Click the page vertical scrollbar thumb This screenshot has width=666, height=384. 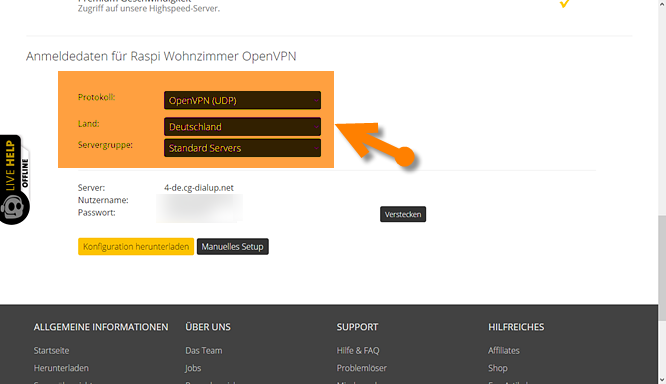662,268
